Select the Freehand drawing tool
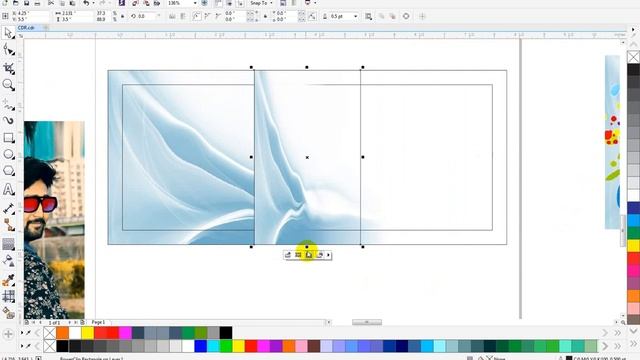Image resolution: width=640 pixels, height=360 pixels. [x=8, y=104]
